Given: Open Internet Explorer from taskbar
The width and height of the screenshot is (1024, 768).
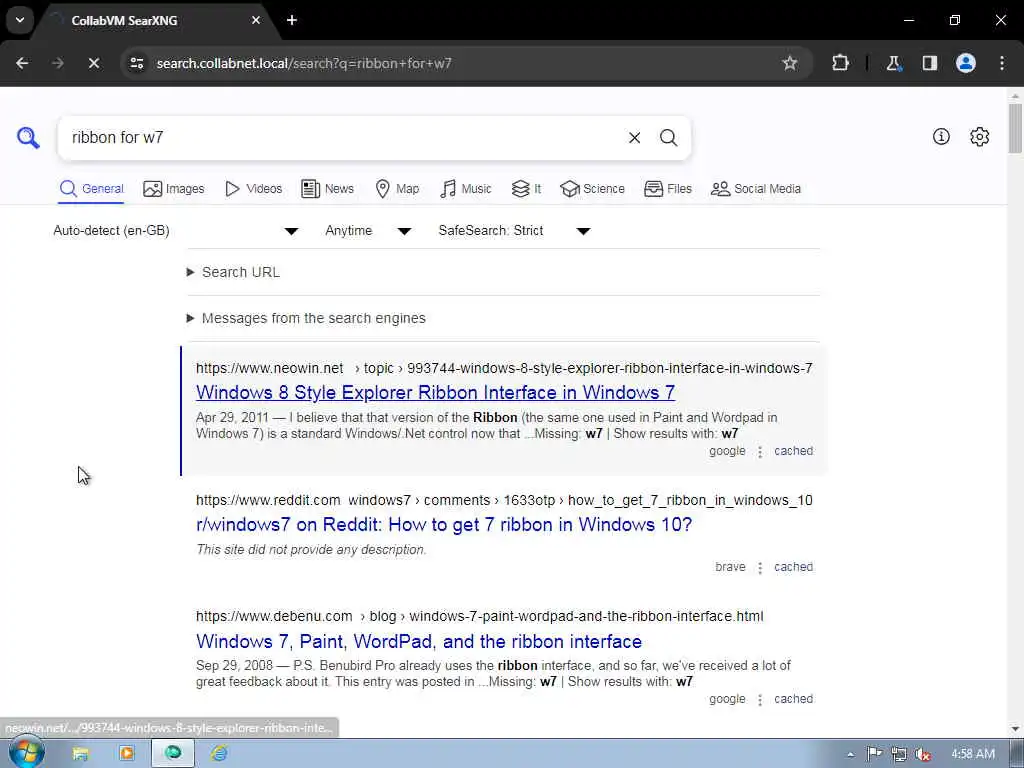Looking at the screenshot, I should [219, 754].
